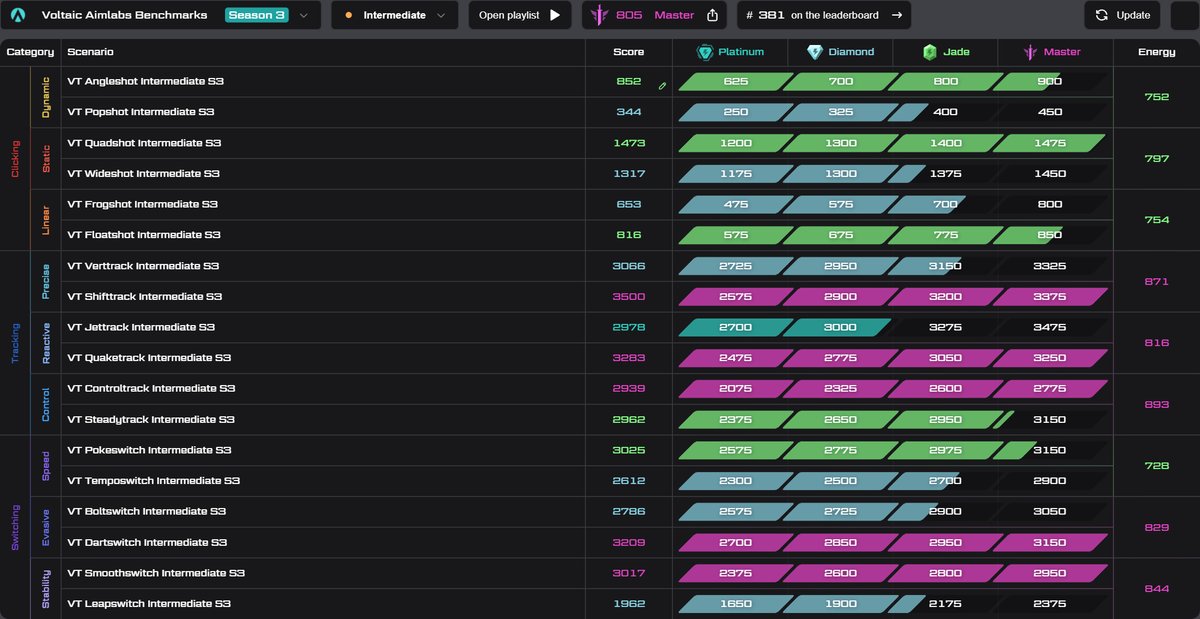Click the Stability subcategory label

tap(46, 589)
